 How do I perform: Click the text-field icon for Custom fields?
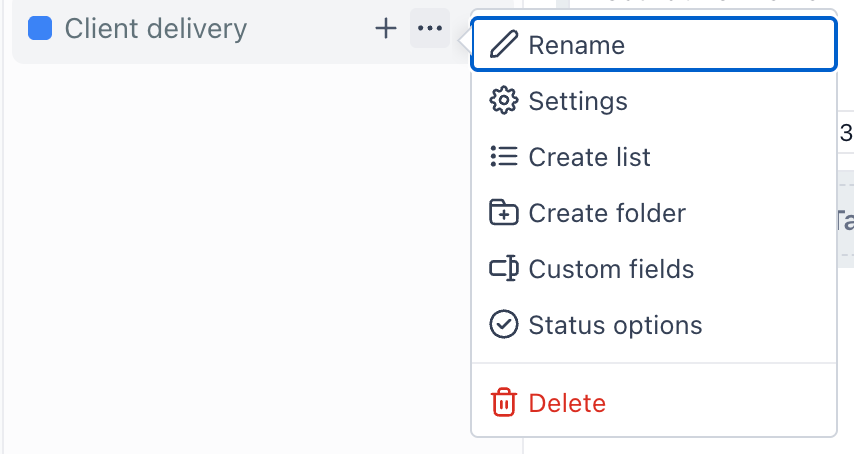pyautogui.click(x=504, y=269)
